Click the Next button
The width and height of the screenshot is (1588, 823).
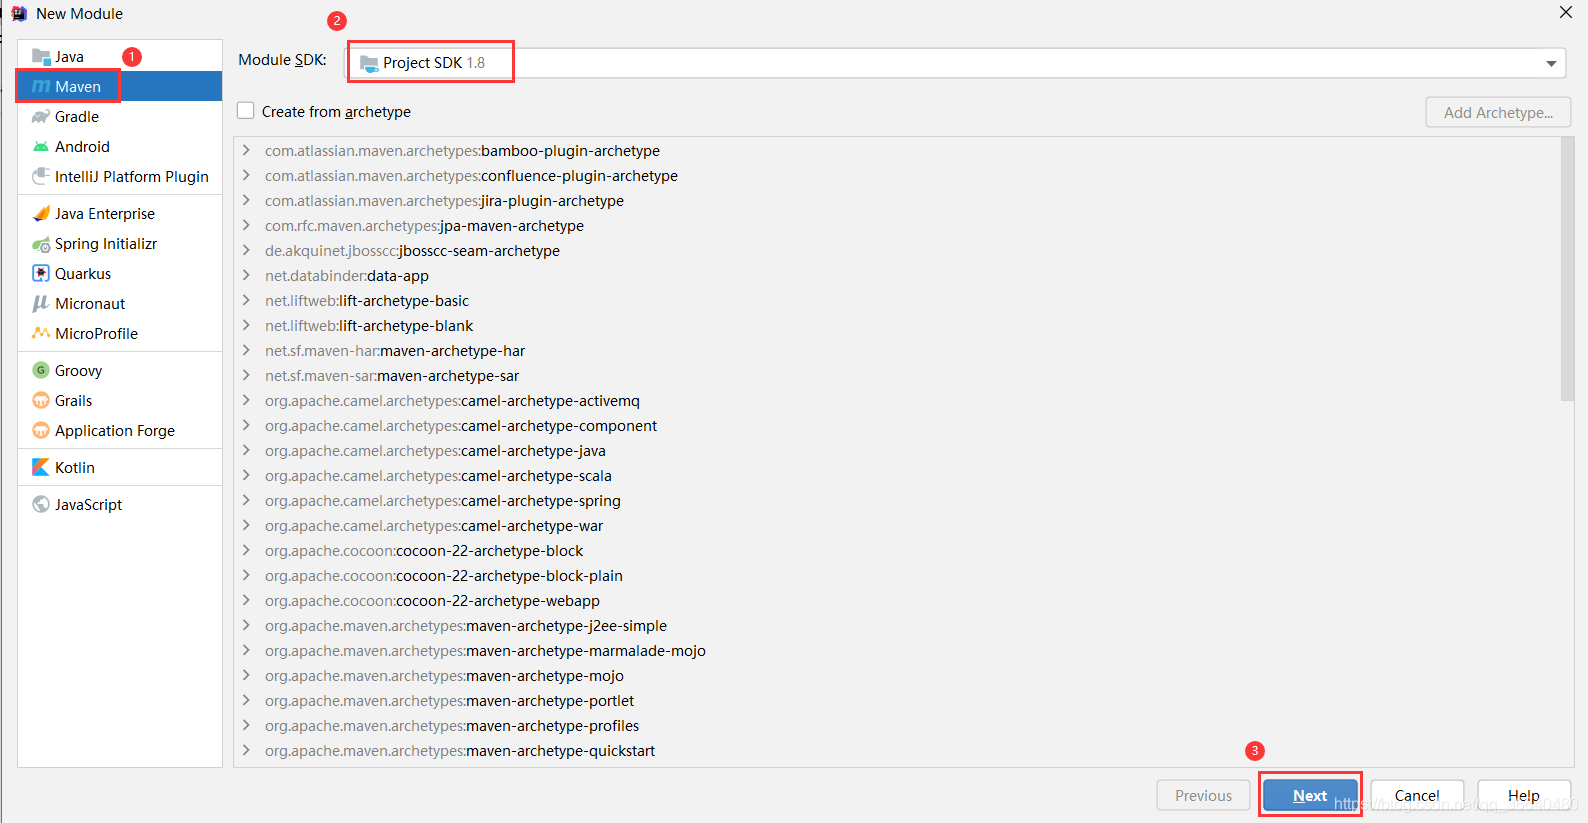pyautogui.click(x=1310, y=796)
